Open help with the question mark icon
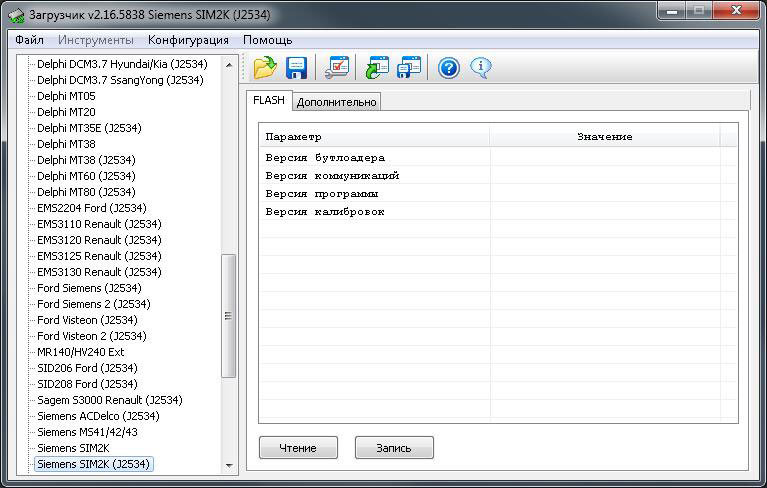This screenshot has height=488, width=767. click(449, 68)
